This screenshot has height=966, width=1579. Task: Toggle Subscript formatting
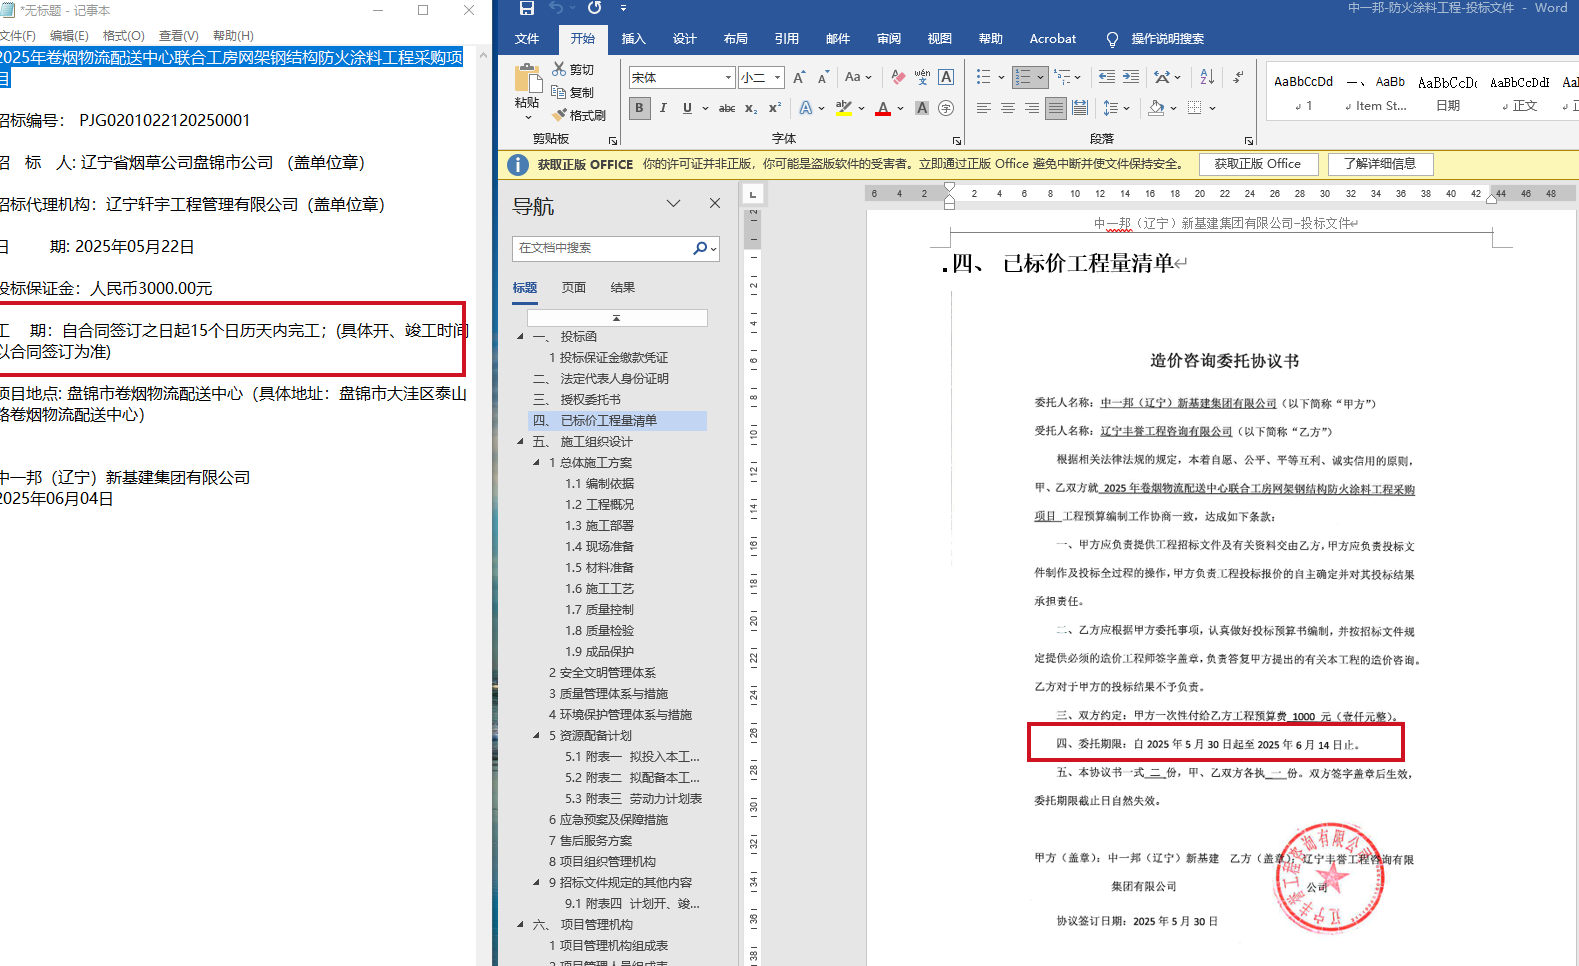tap(751, 108)
